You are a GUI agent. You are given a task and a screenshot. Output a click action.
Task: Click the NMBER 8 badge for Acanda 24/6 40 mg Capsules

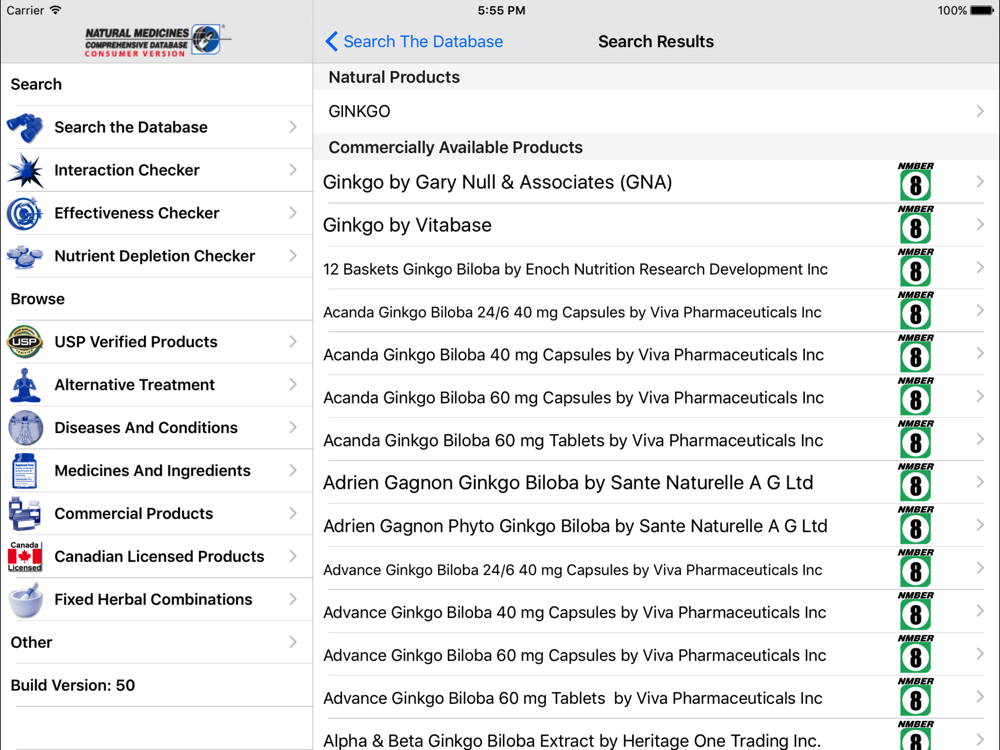[915, 311]
